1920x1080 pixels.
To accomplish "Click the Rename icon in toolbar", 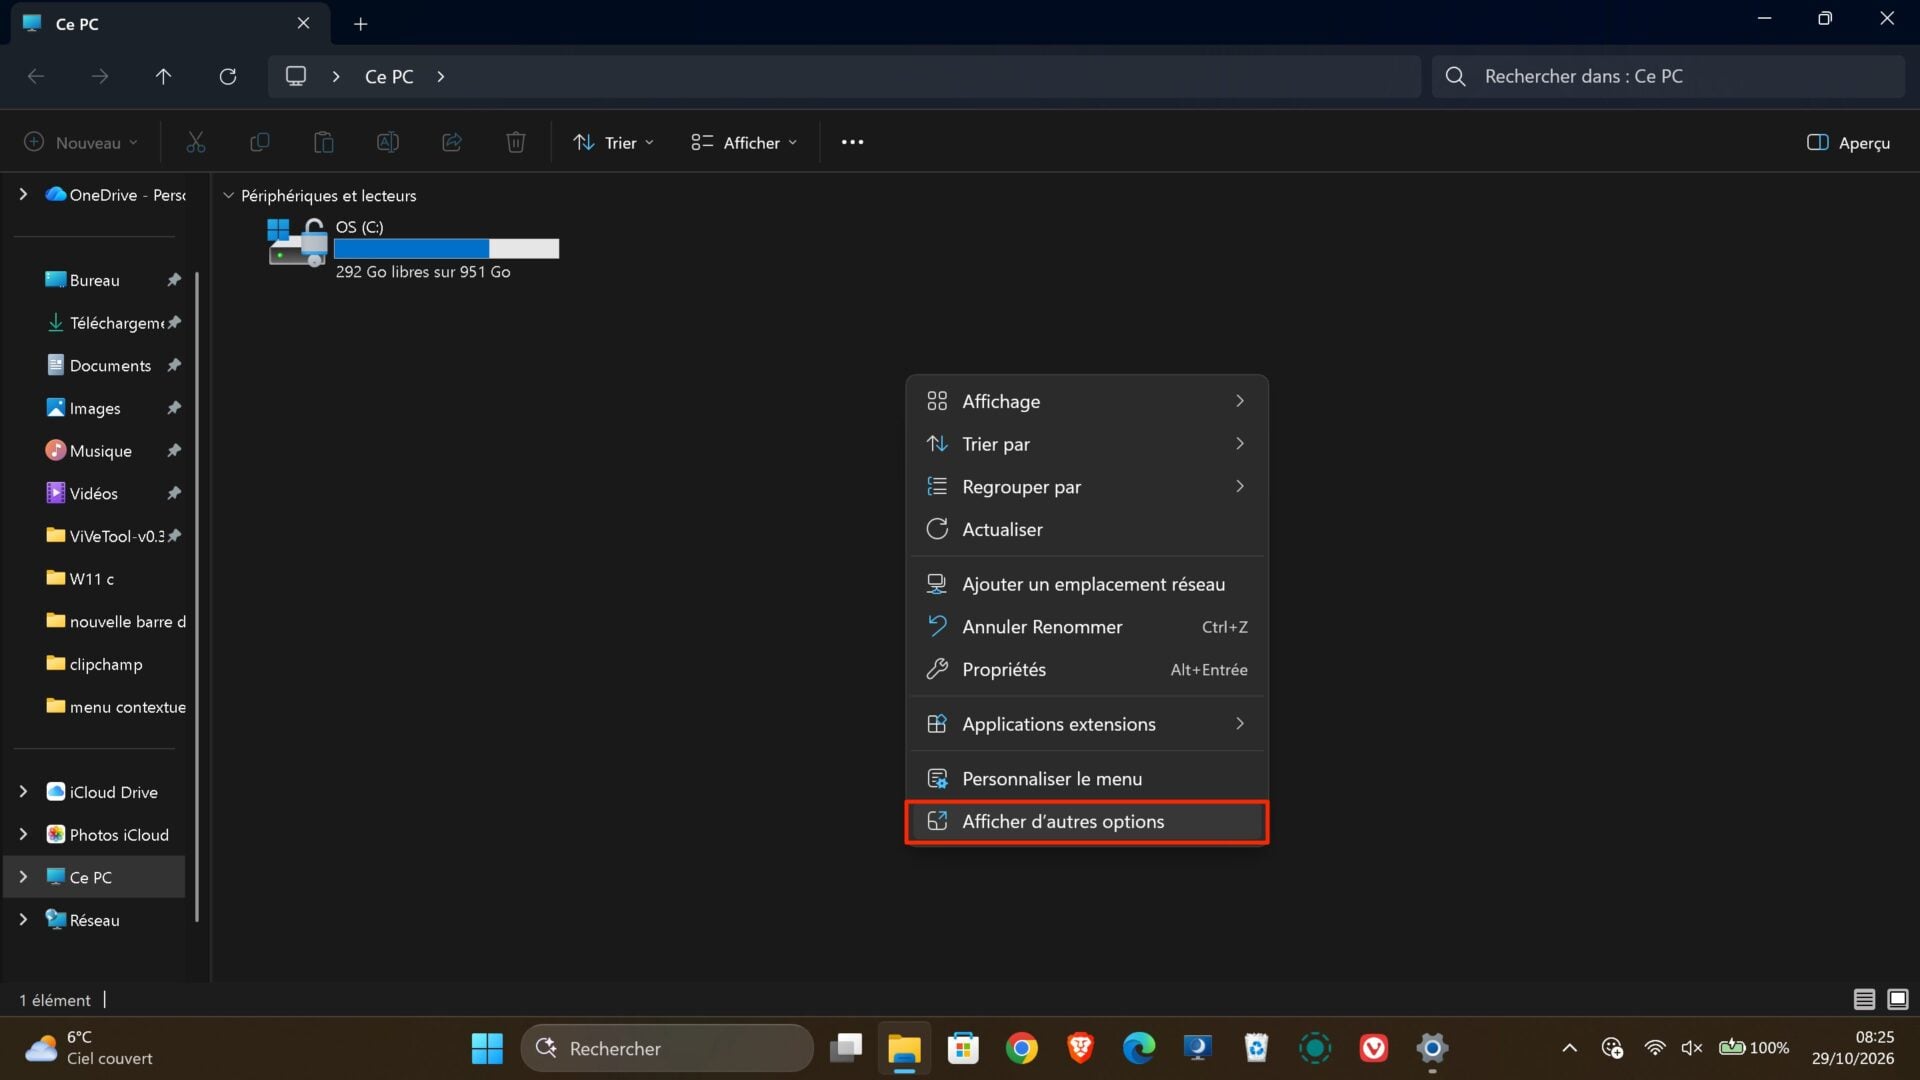I will pos(387,142).
